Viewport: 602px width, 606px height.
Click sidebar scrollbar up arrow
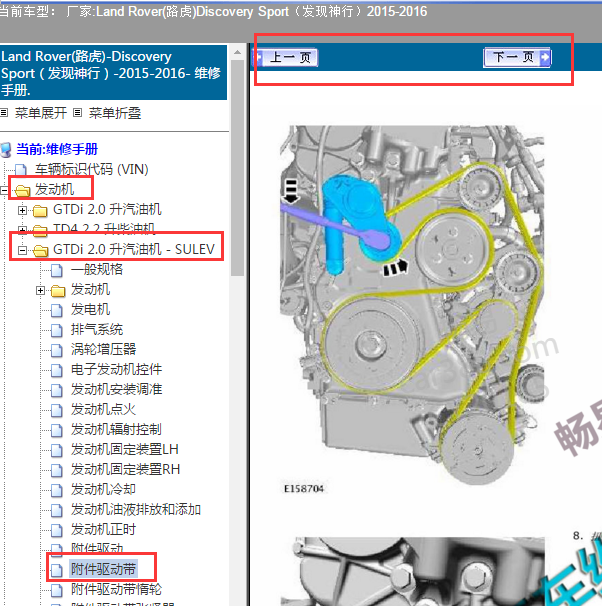pos(238,52)
